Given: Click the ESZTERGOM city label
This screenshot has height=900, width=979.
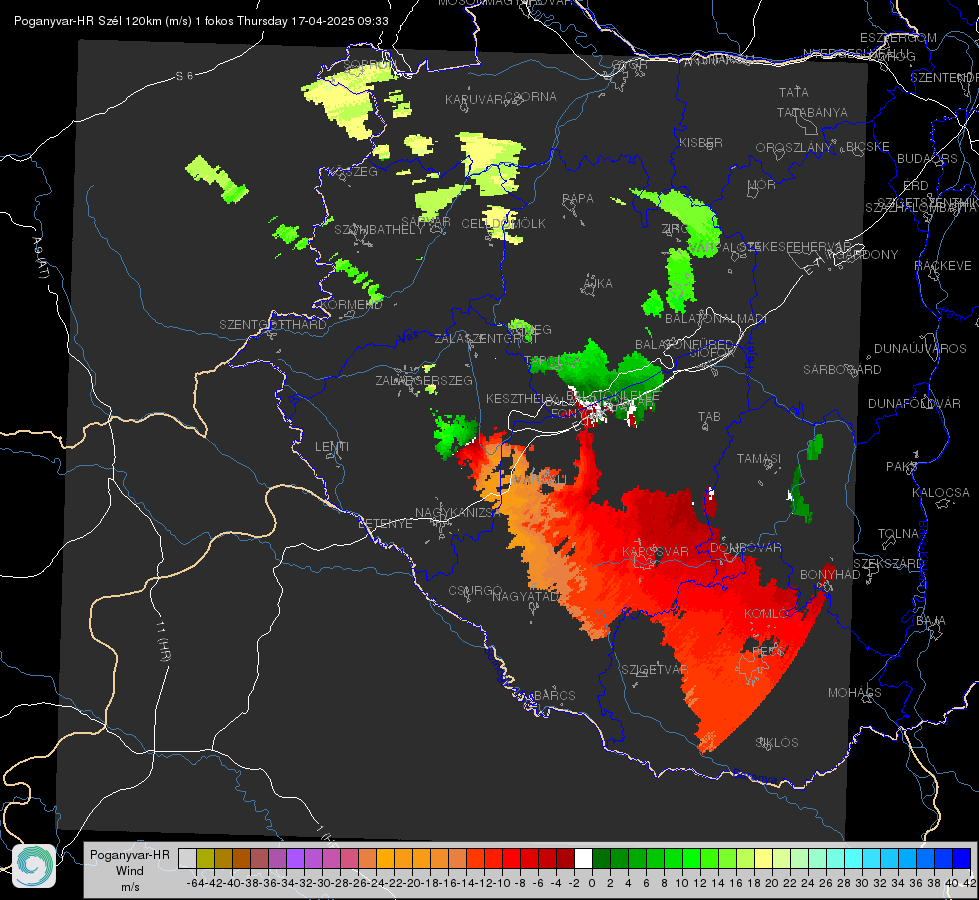Looking at the screenshot, I should click(x=898, y=38).
